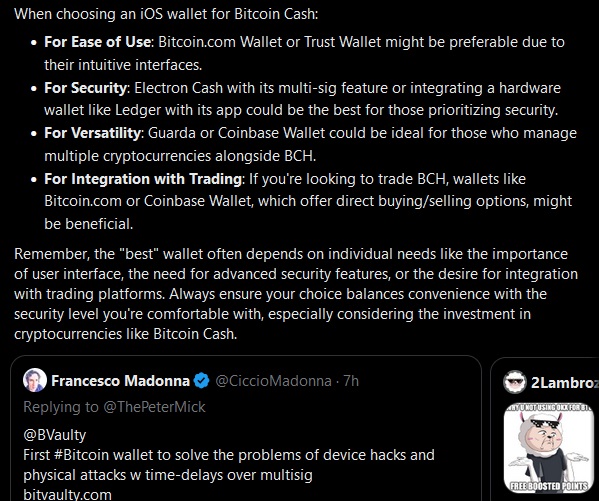Viewport: 599px width, 501px height.
Task: Click the "Replying to" label text
Action: [61, 407]
